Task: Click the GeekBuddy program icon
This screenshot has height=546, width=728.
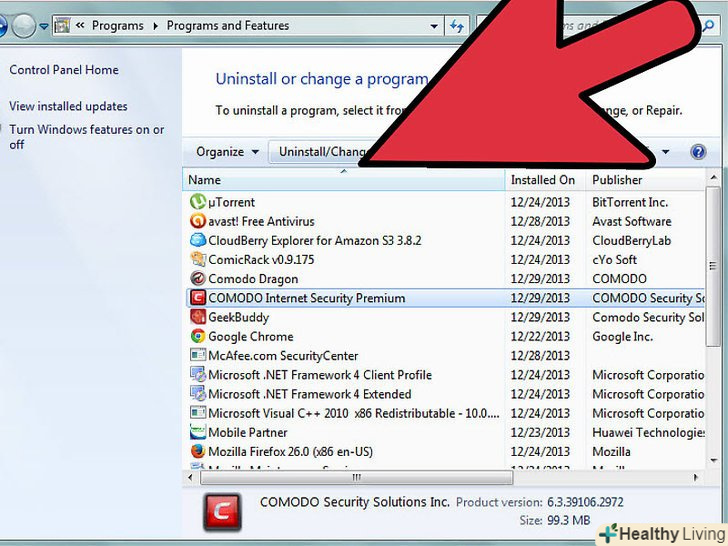Action: point(198,317)
